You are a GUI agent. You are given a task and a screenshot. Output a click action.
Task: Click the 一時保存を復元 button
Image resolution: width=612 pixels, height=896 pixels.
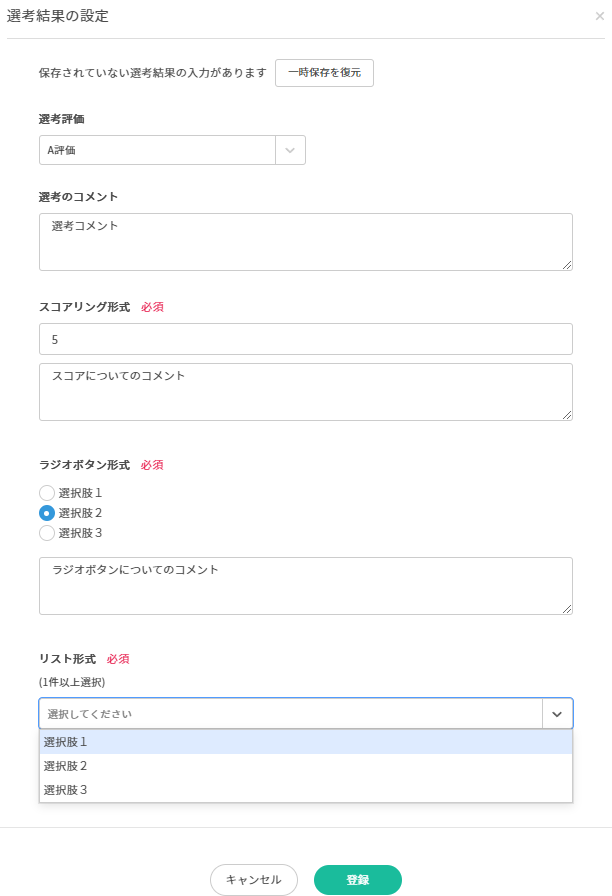[324, 73]
